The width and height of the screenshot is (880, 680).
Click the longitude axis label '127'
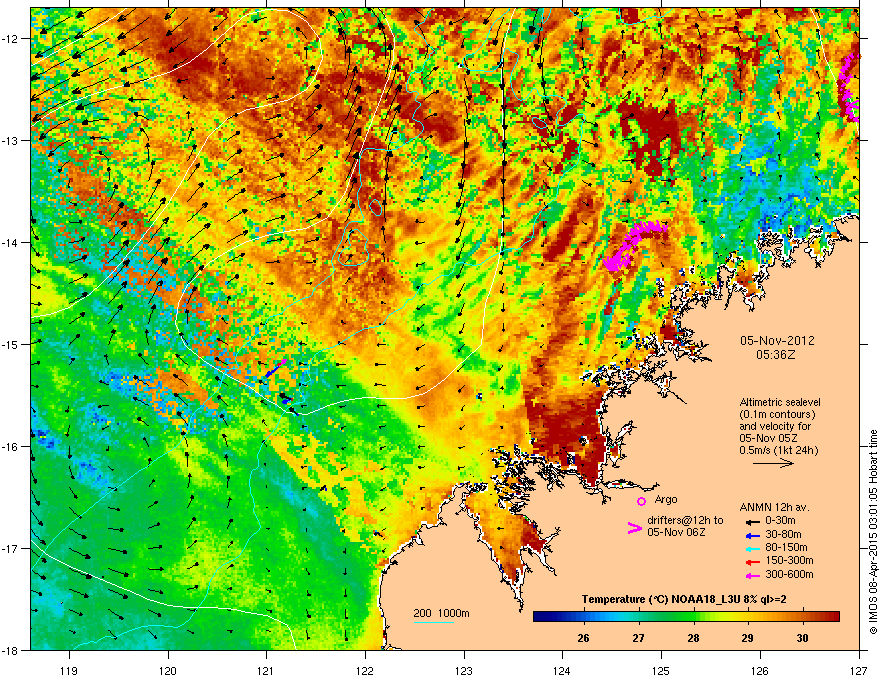(x=859, y=670)
